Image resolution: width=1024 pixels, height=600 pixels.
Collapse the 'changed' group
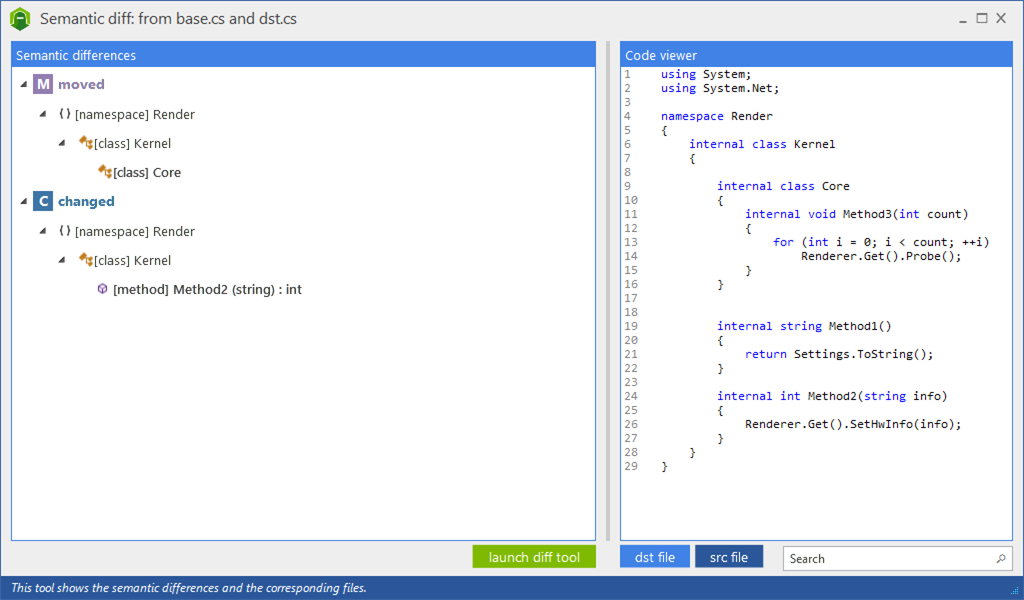coord(23,202)
